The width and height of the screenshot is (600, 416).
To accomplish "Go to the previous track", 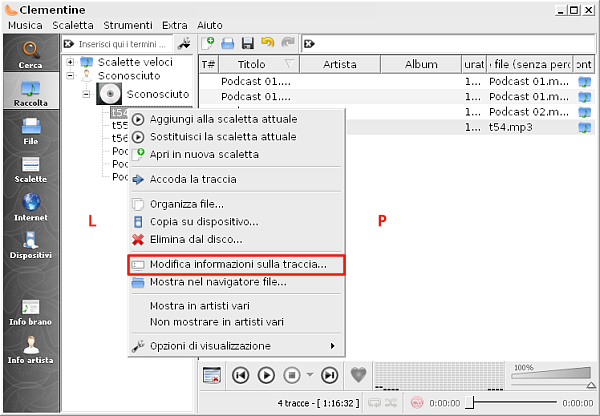I will (240, 375).
